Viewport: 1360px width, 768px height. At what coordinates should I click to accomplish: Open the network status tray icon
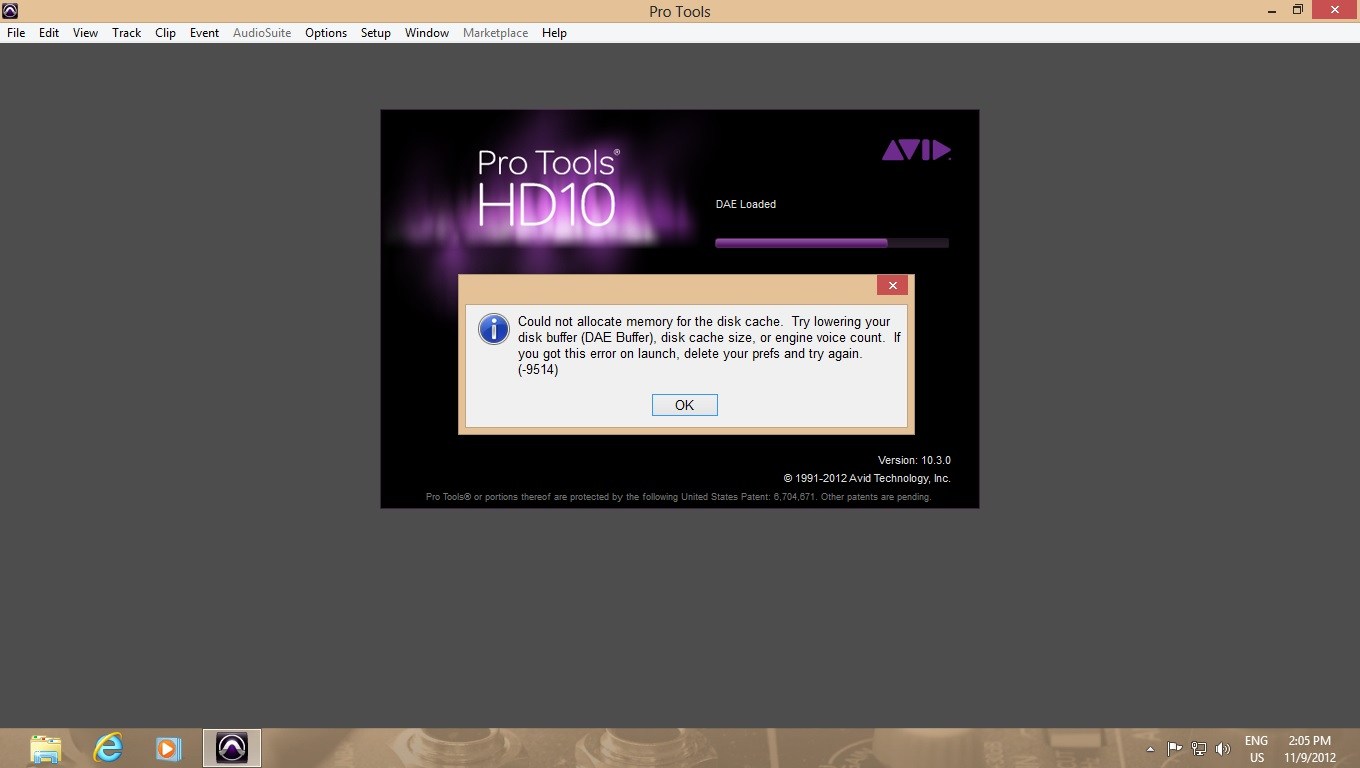point(1198,748)
